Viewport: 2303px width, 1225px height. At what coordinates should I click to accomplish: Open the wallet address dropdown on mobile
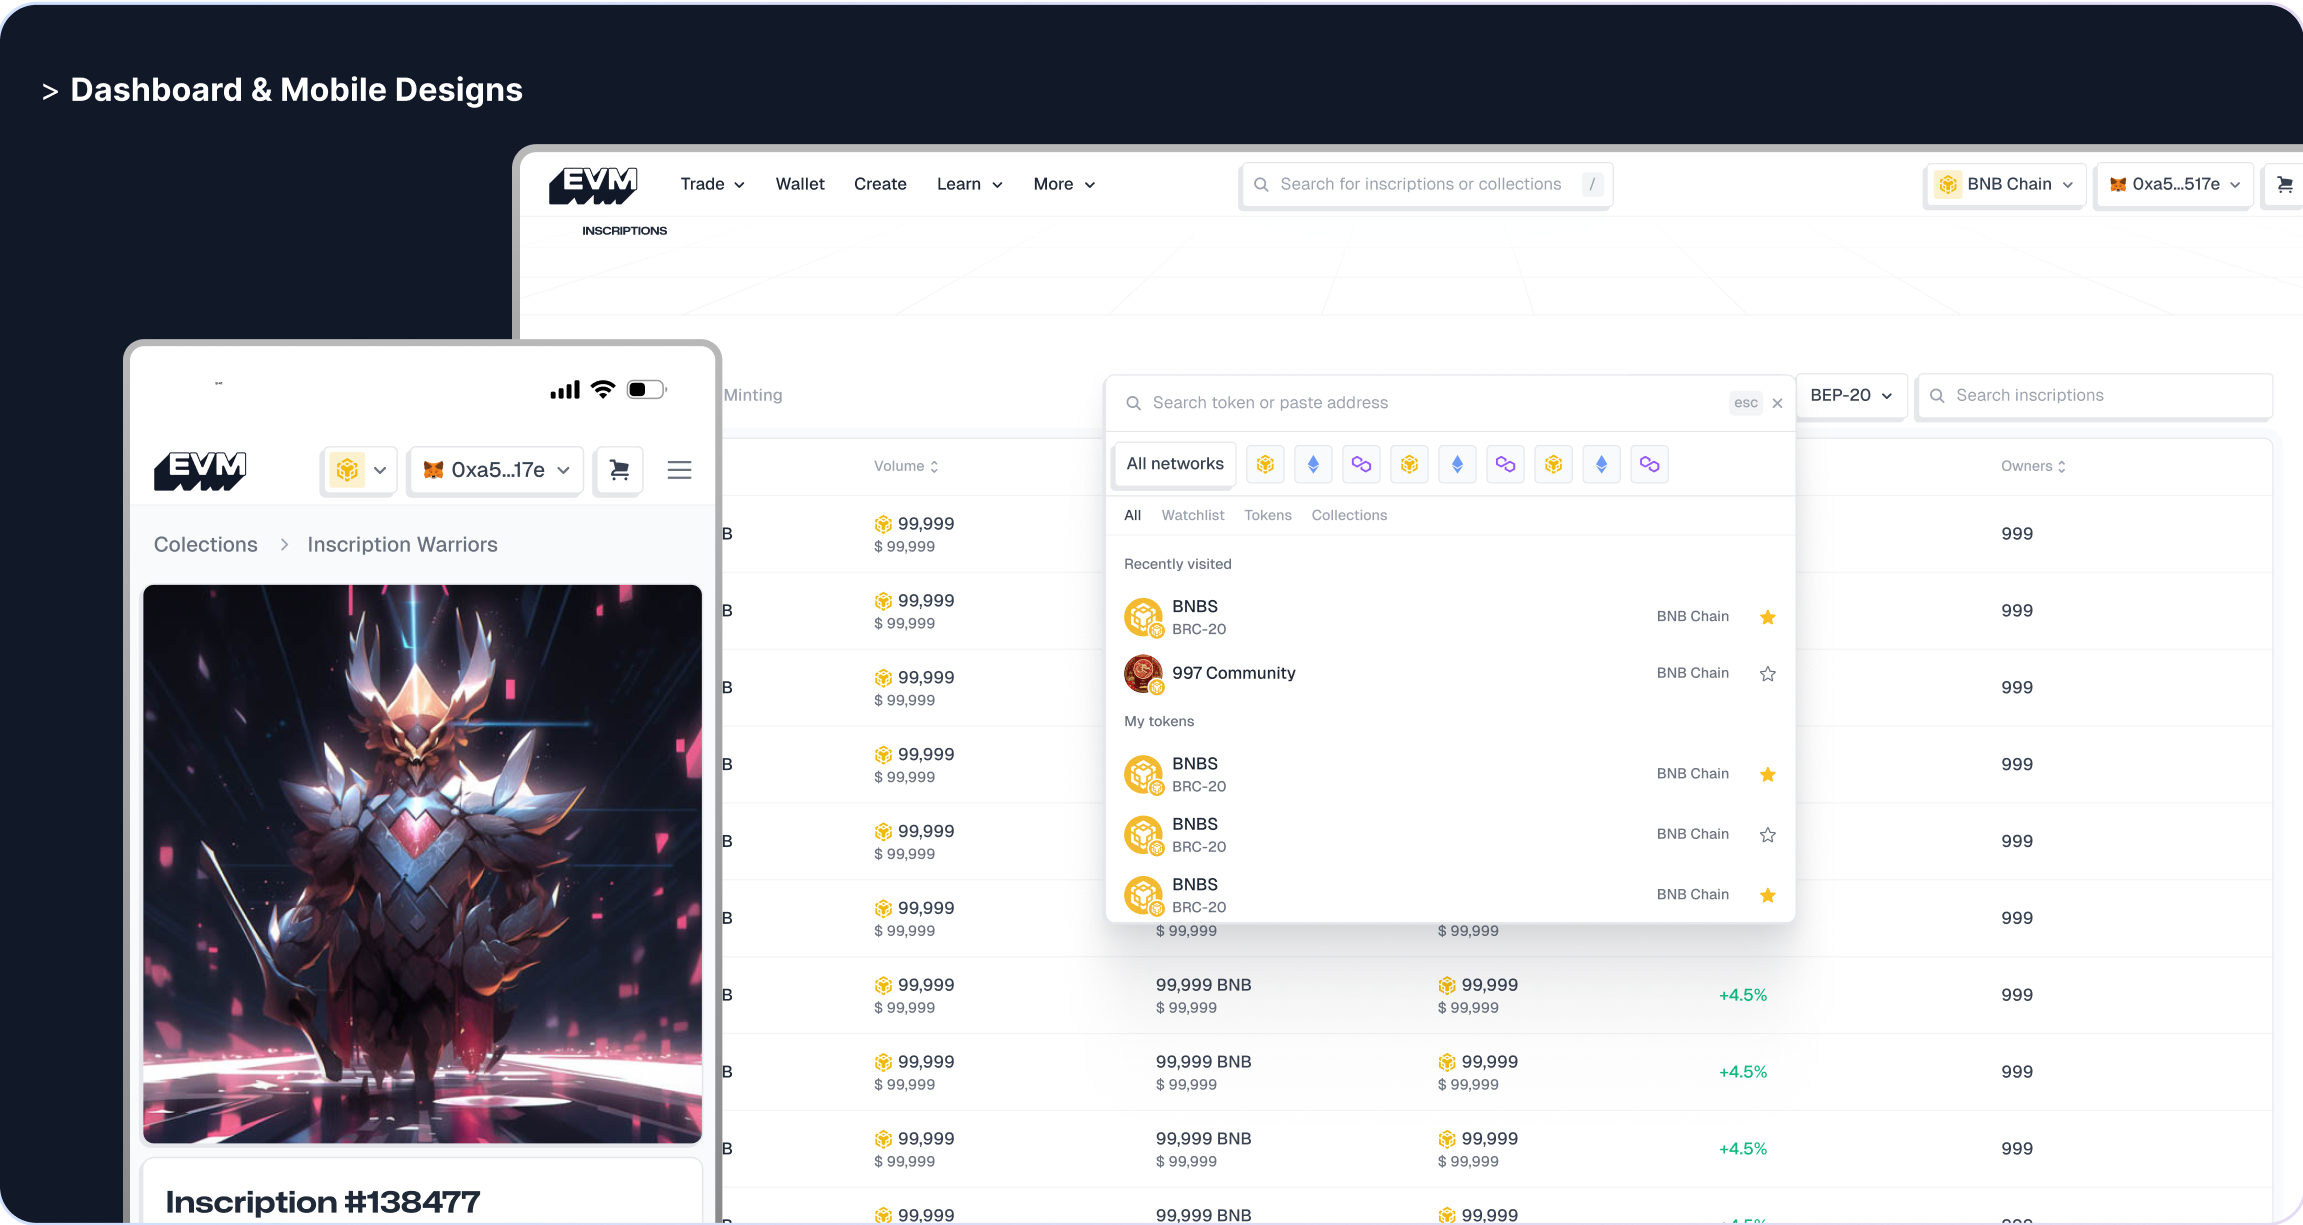[494, 470]
